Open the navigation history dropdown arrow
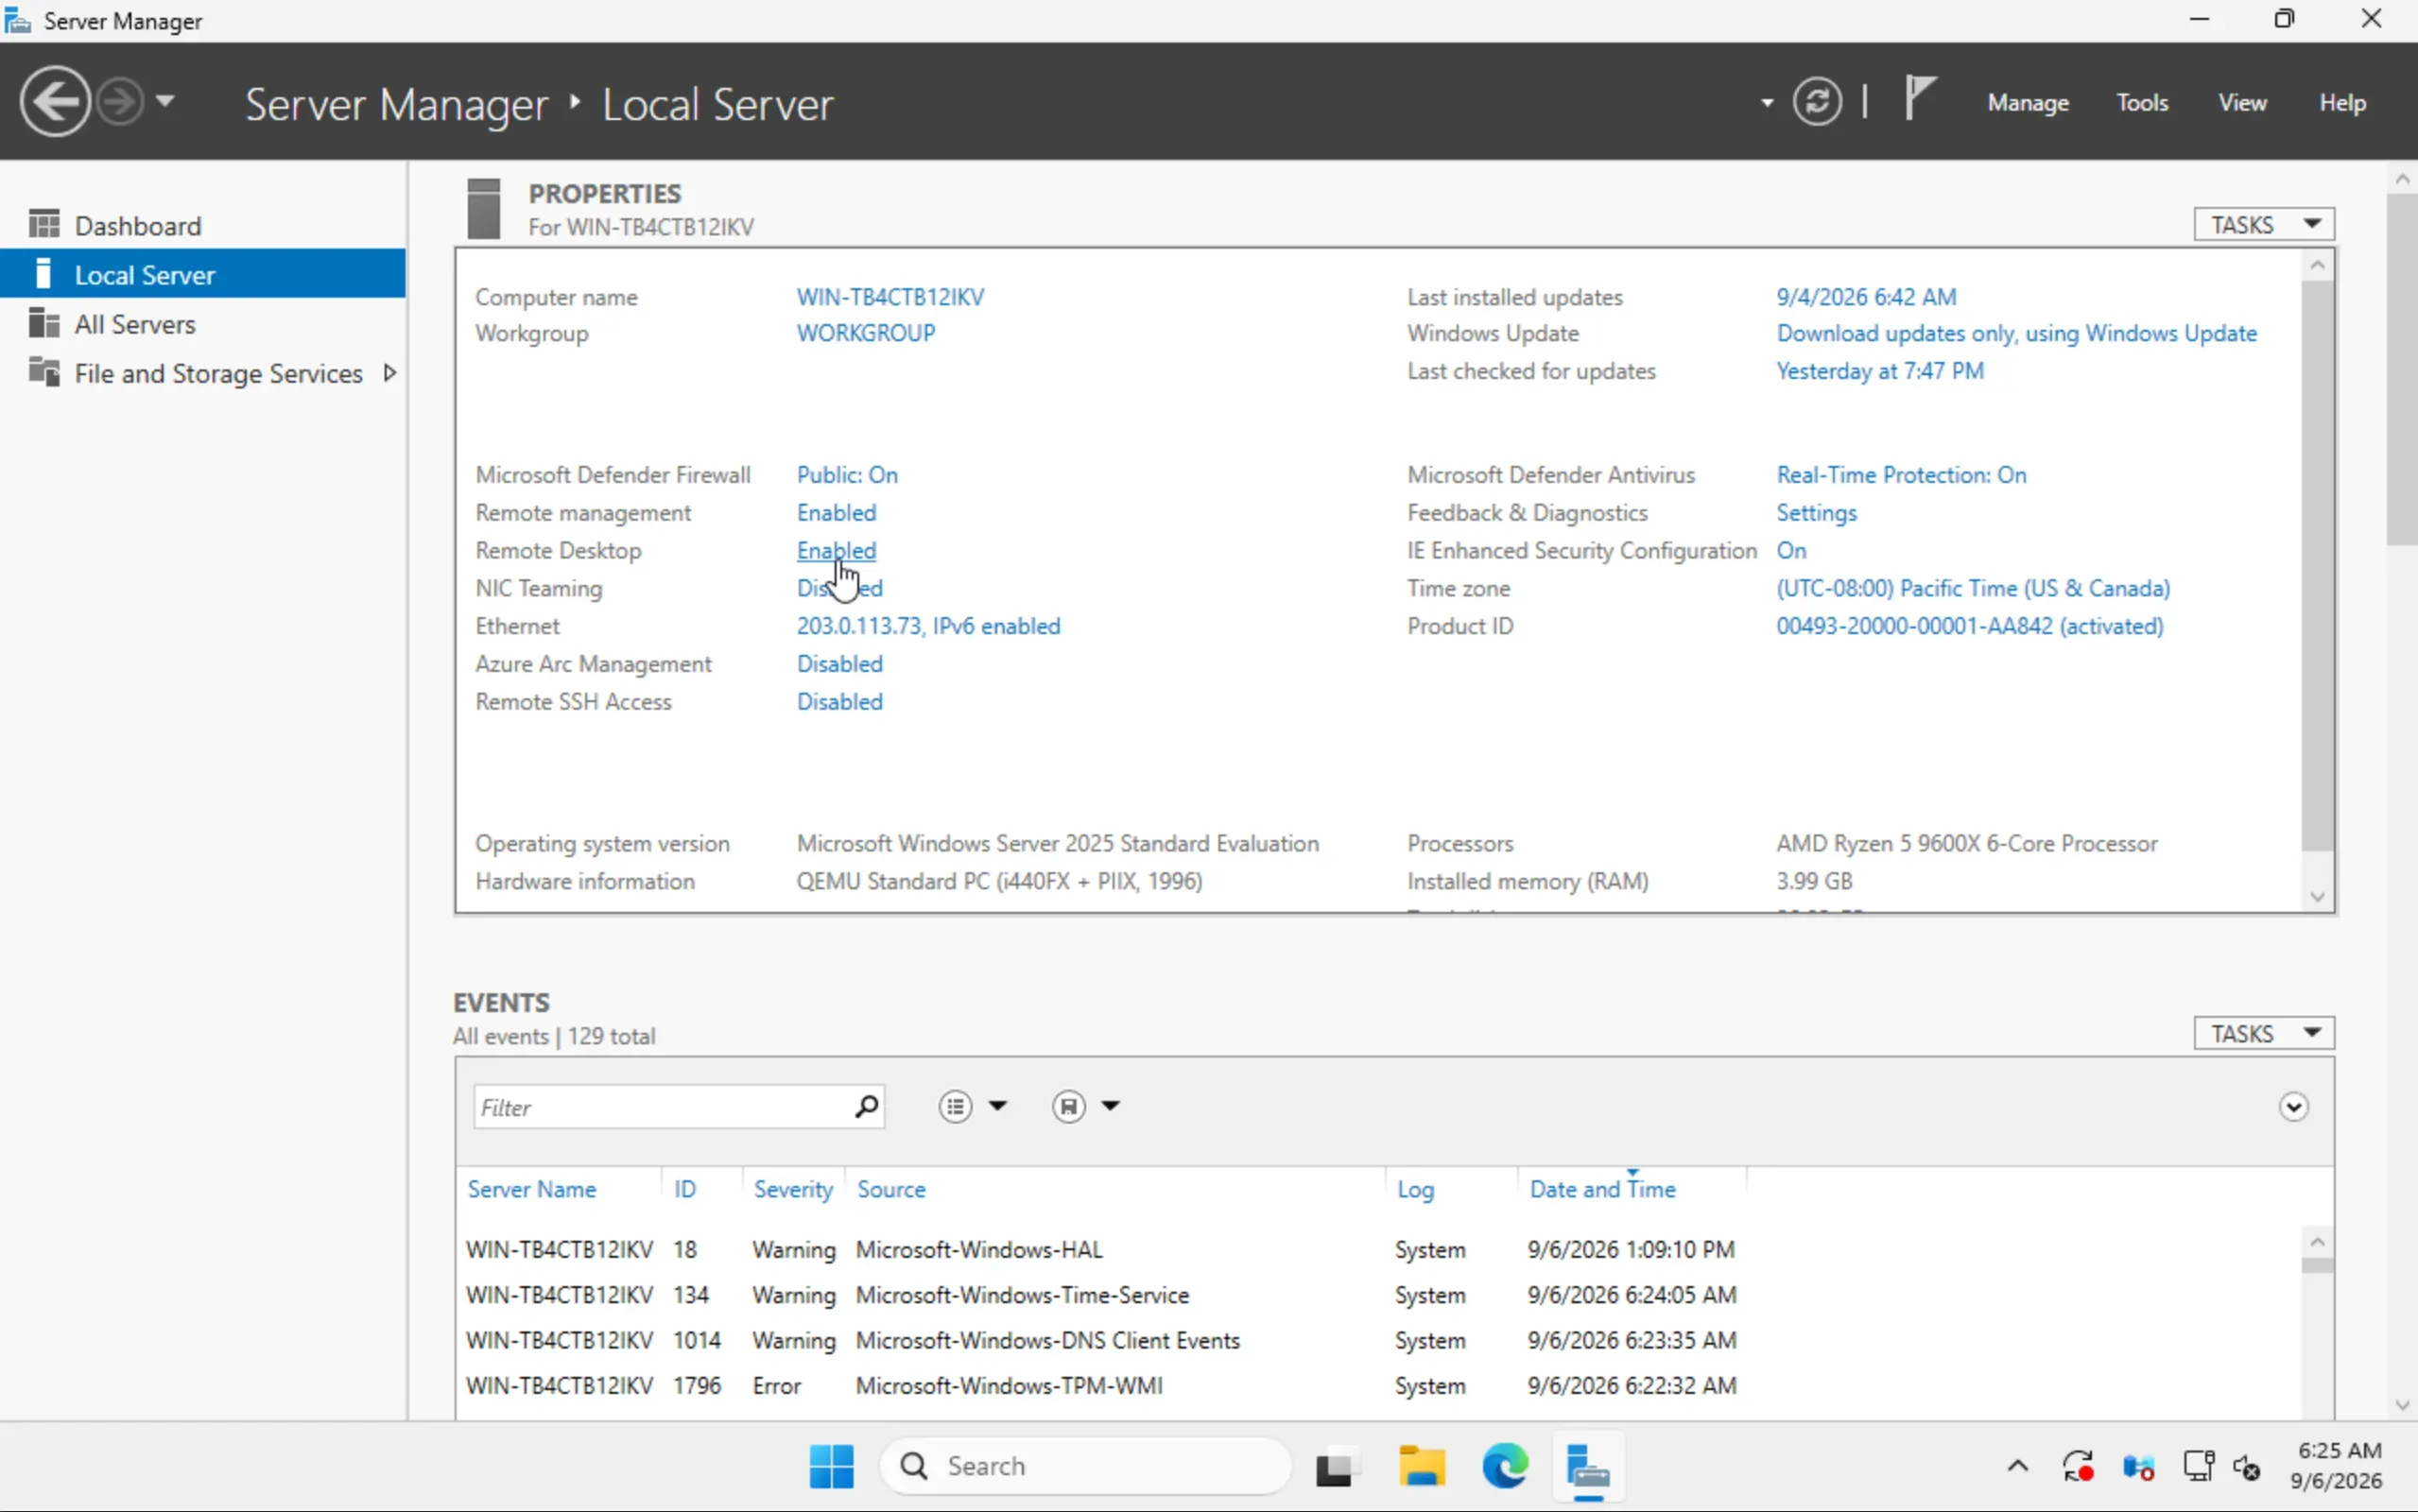Viewport: 2418px width, 1512px height. pos(166,101)
